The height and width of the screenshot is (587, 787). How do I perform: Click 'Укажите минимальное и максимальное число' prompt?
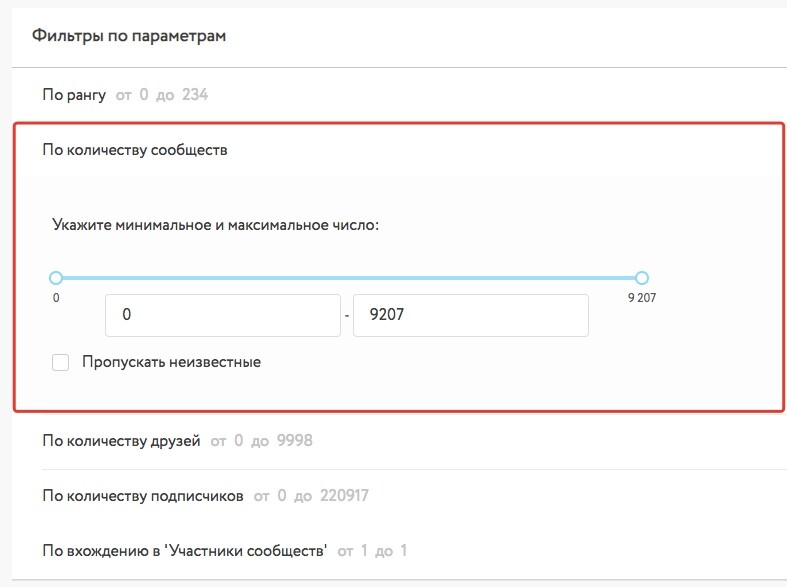(x=216, y=225)
